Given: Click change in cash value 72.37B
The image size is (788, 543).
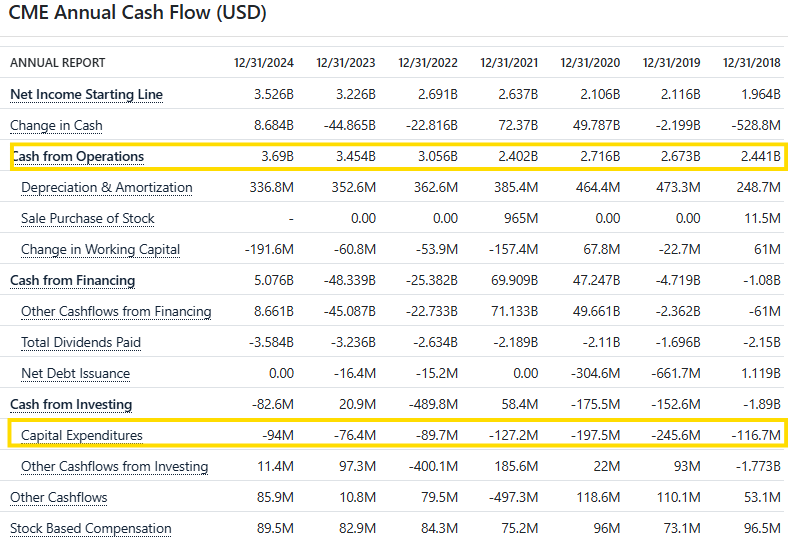Looking at the screenshot, I should [518, 126].
